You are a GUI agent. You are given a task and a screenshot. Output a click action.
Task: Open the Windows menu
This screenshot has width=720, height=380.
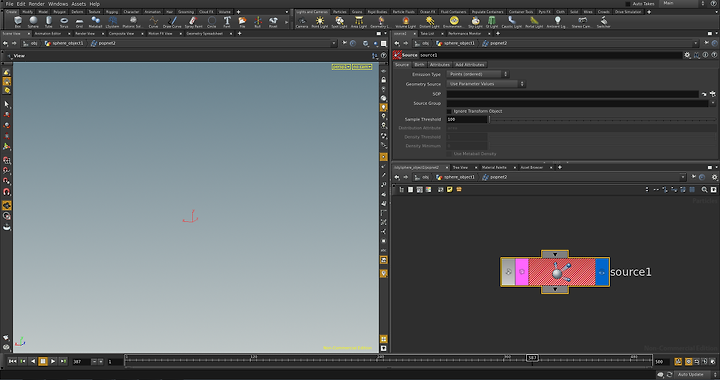click(58, 4)
